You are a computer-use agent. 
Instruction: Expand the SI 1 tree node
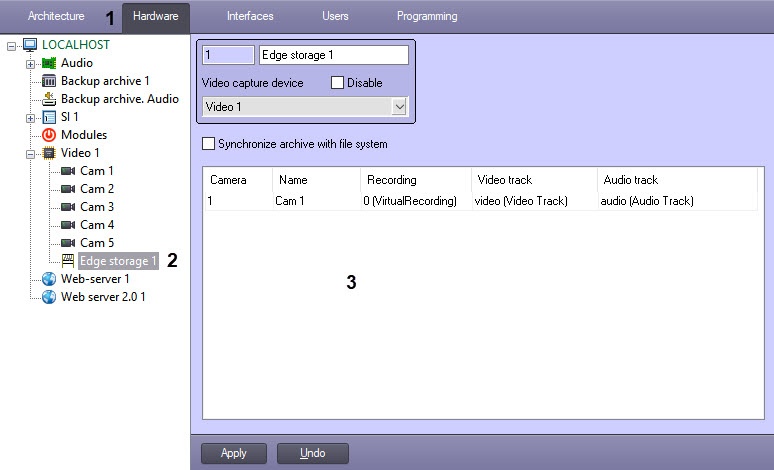pyautogui.click(x=30, y=118)
